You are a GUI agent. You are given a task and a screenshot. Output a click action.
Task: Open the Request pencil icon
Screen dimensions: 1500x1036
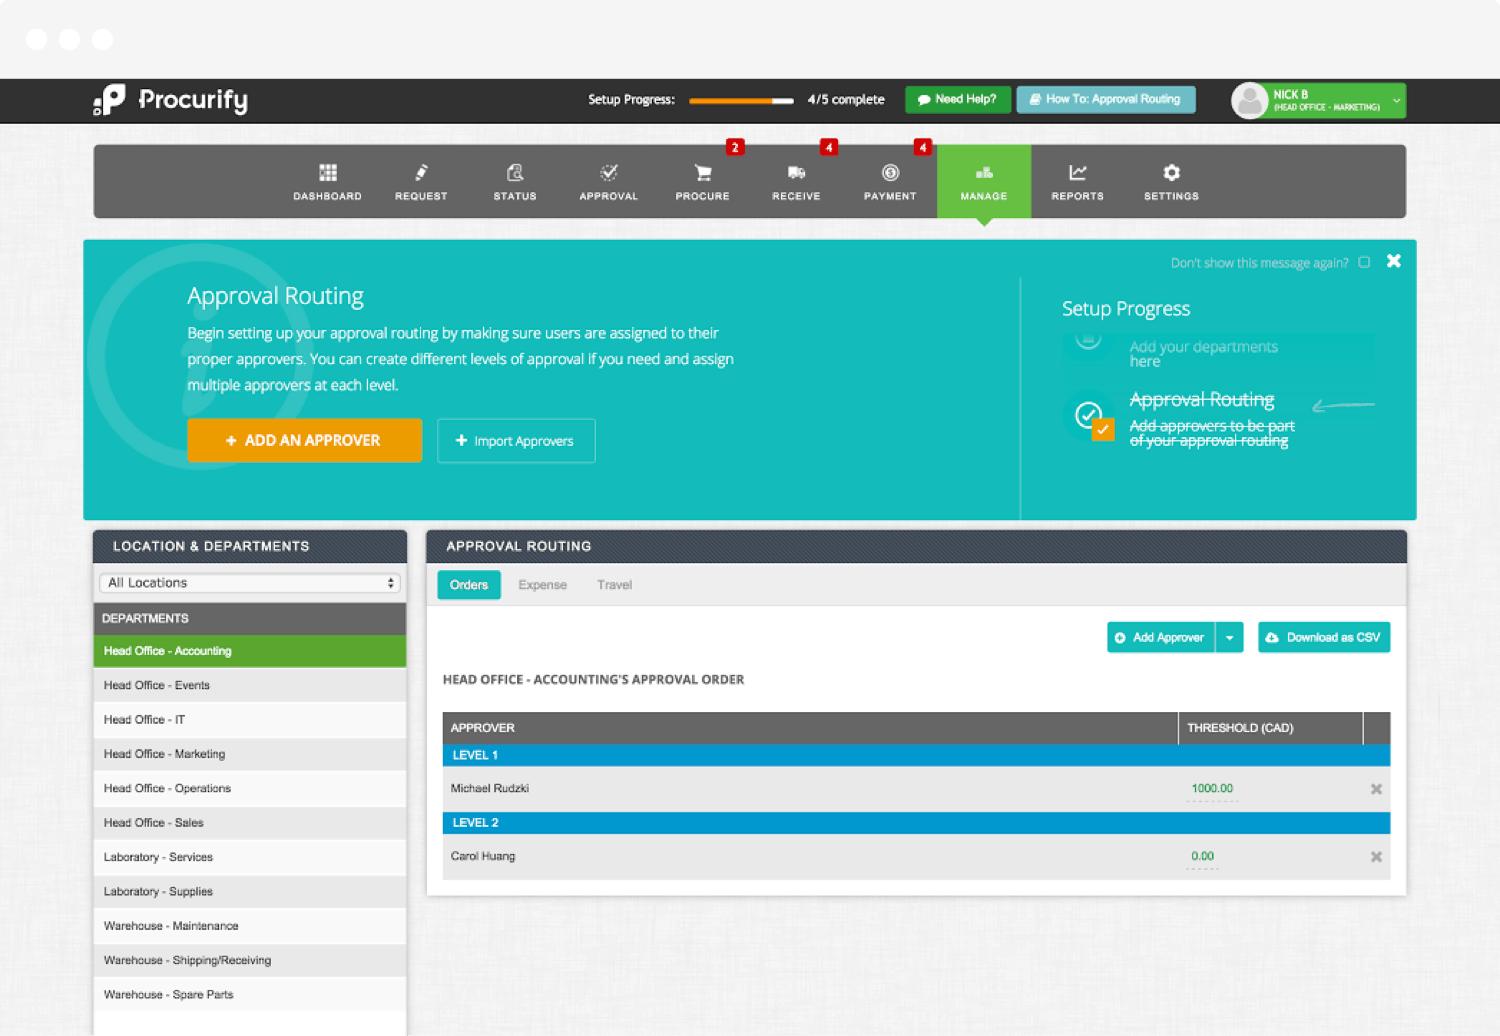421,173
